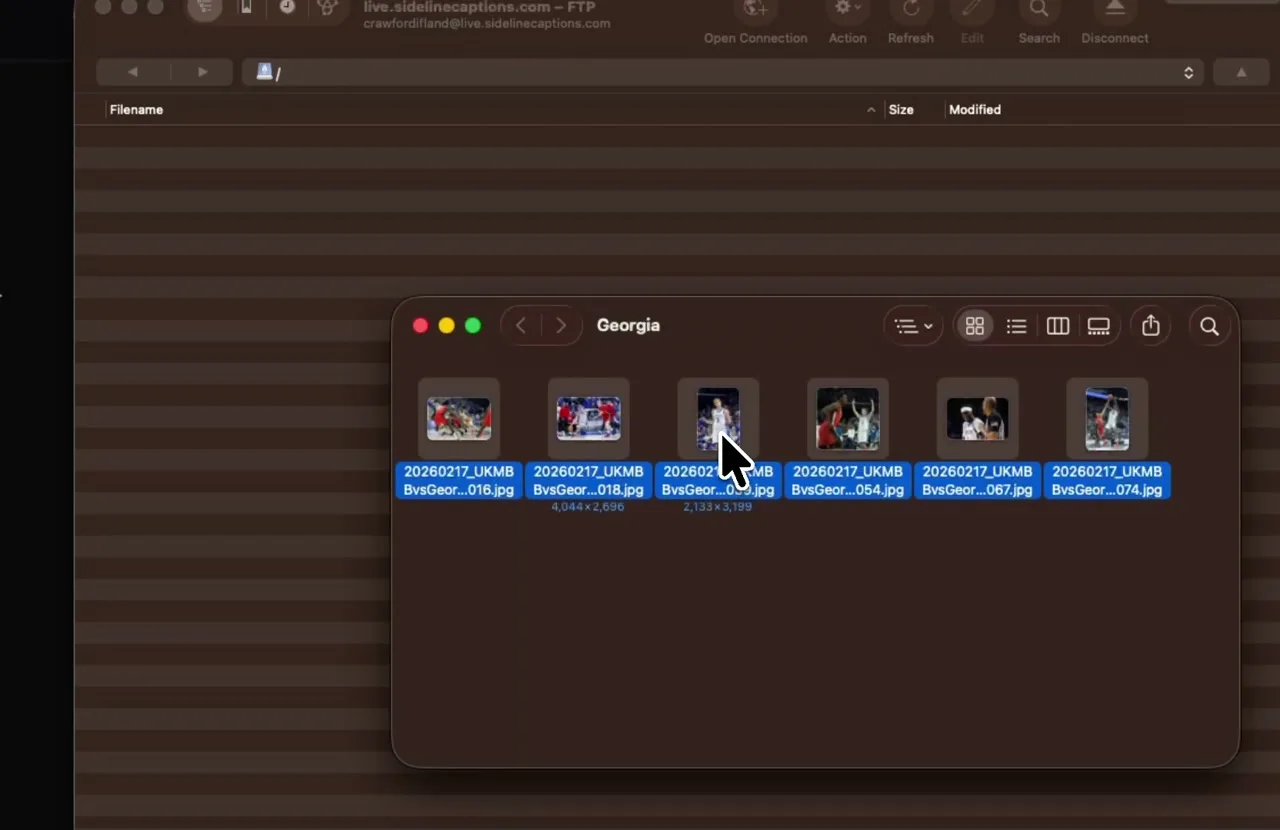
Task: Click filename label ending 054.jpg
Action: (848, 480)
